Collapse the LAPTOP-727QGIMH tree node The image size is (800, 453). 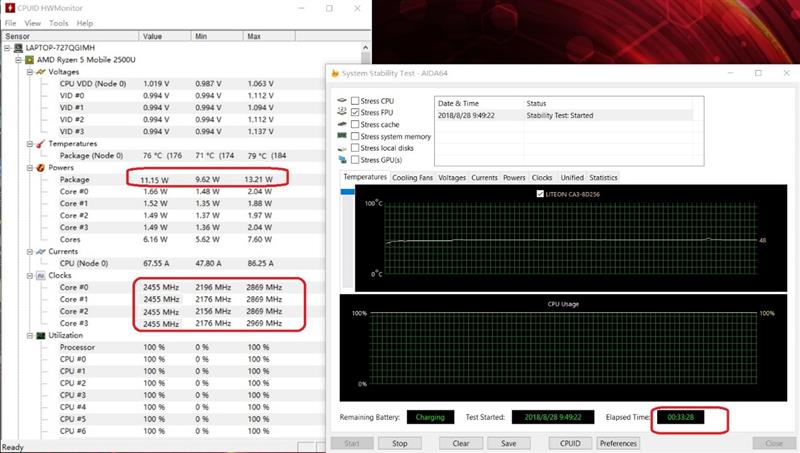tap(7, 48)
